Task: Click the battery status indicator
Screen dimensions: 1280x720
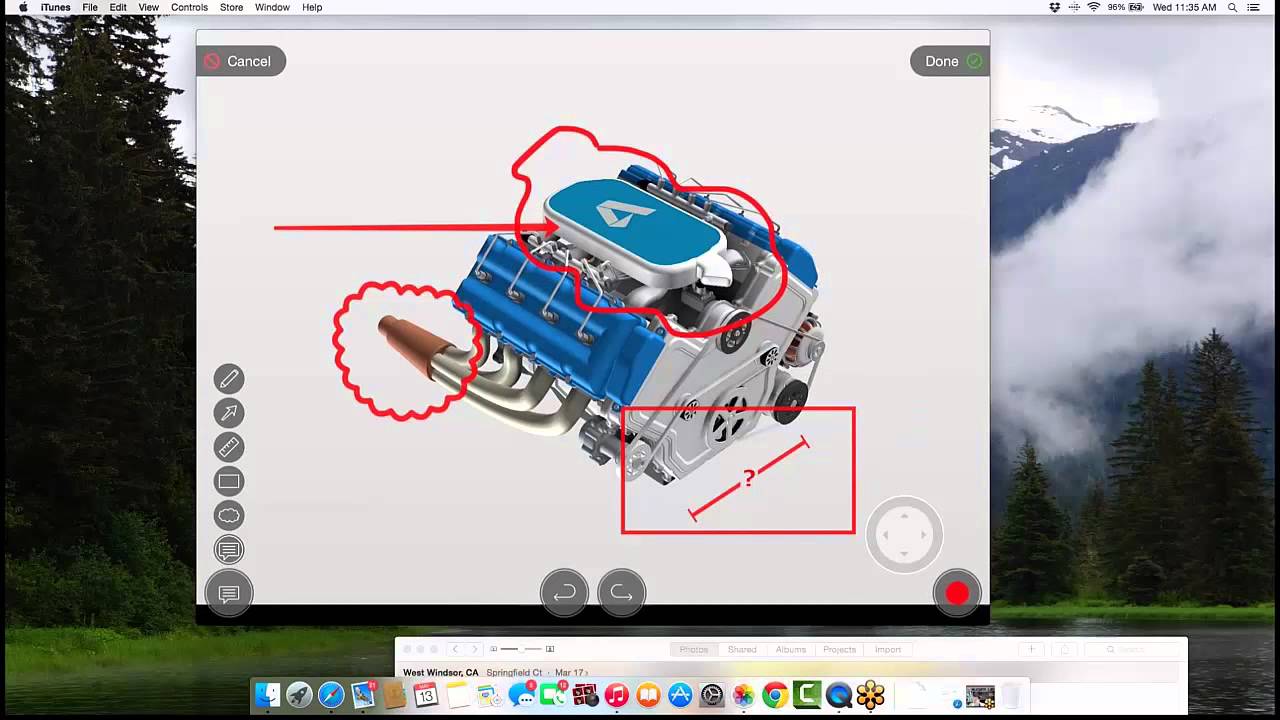Action: click(1125, 7)
